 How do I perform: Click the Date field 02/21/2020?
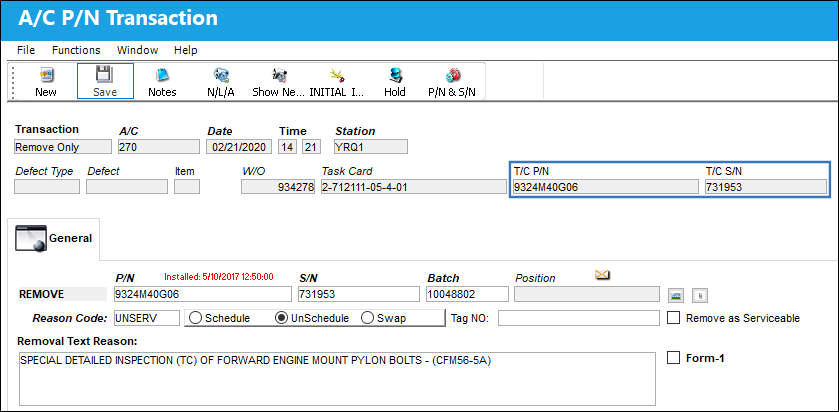coord(239,147)
